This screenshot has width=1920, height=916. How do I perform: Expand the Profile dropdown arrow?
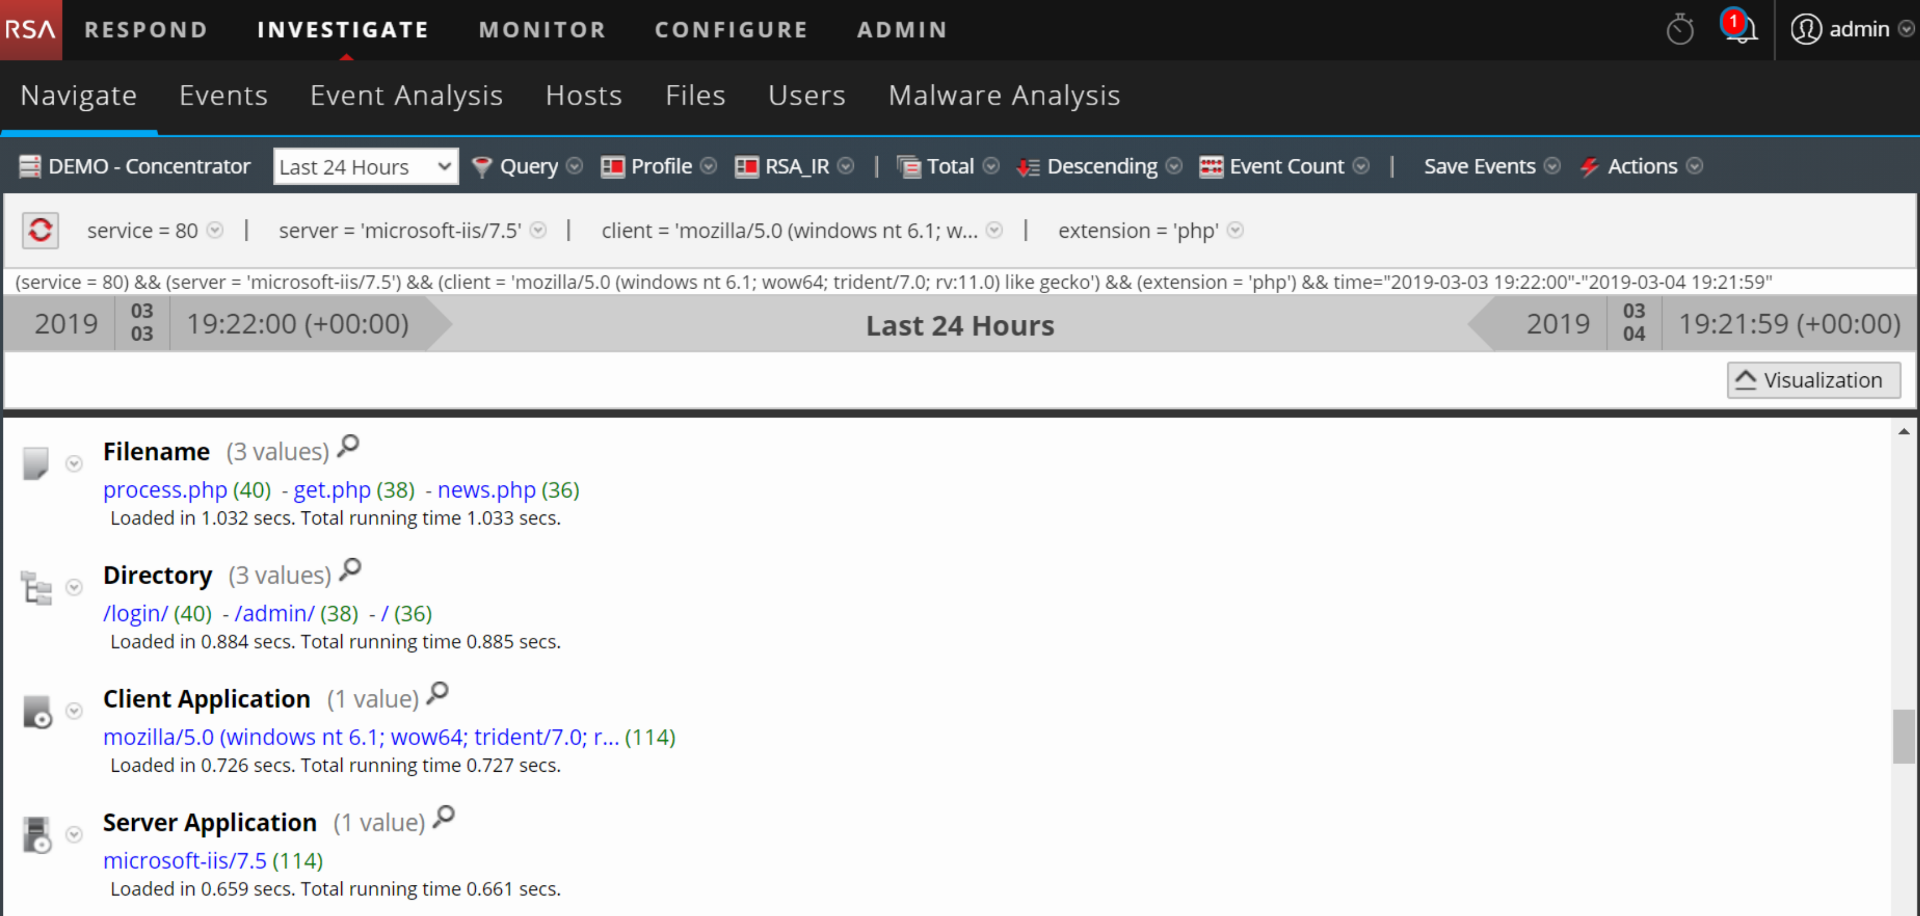coord(708,166)
